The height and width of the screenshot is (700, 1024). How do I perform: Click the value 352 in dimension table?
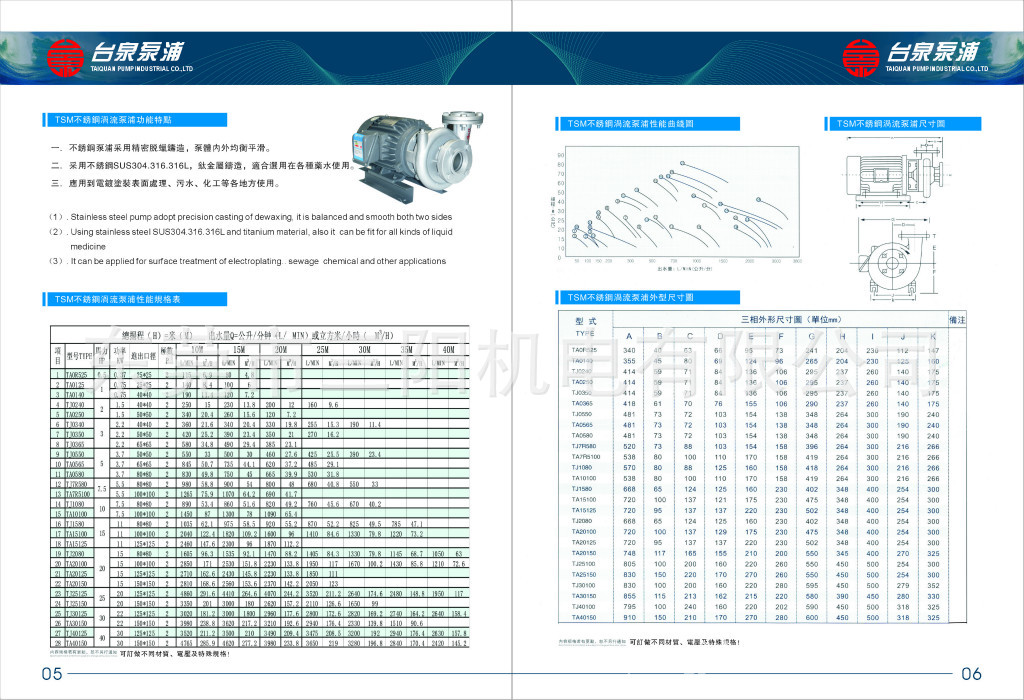click(x=933, y=585)
